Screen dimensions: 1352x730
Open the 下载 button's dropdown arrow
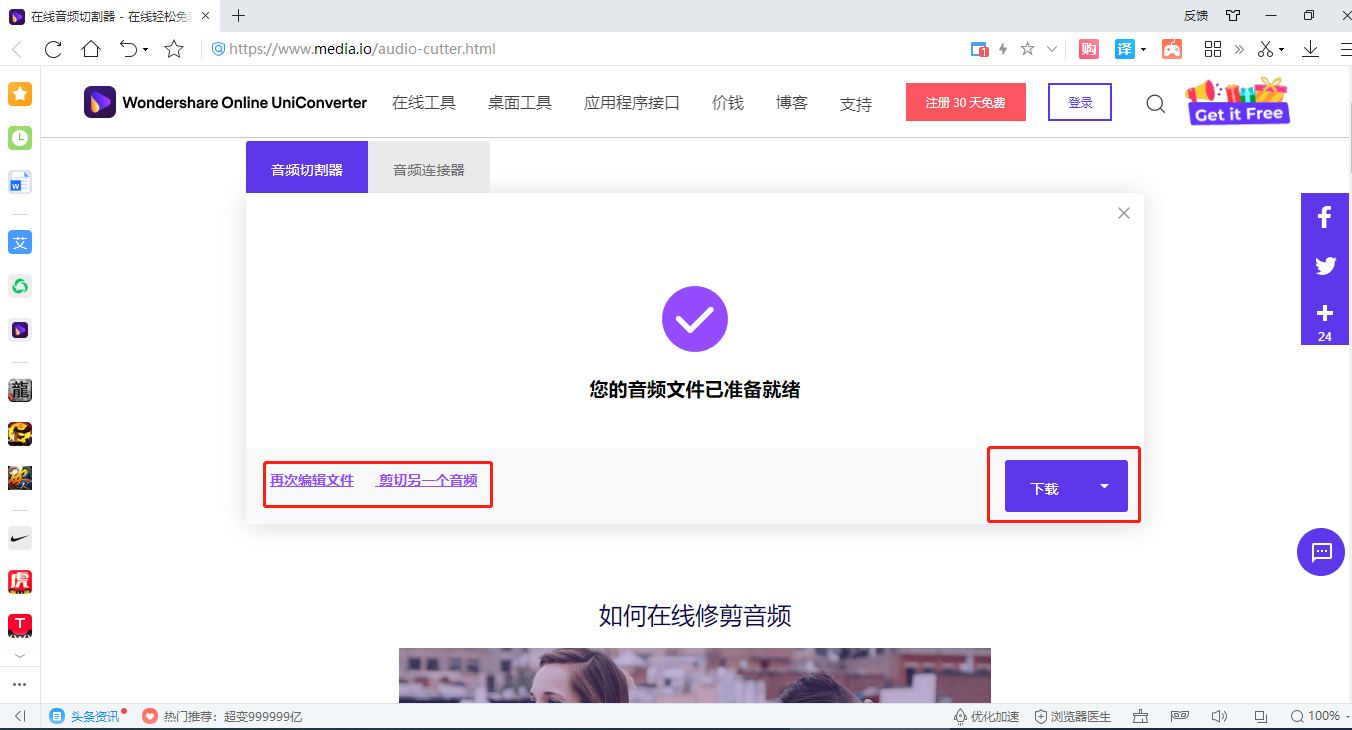coord(1103,485)
